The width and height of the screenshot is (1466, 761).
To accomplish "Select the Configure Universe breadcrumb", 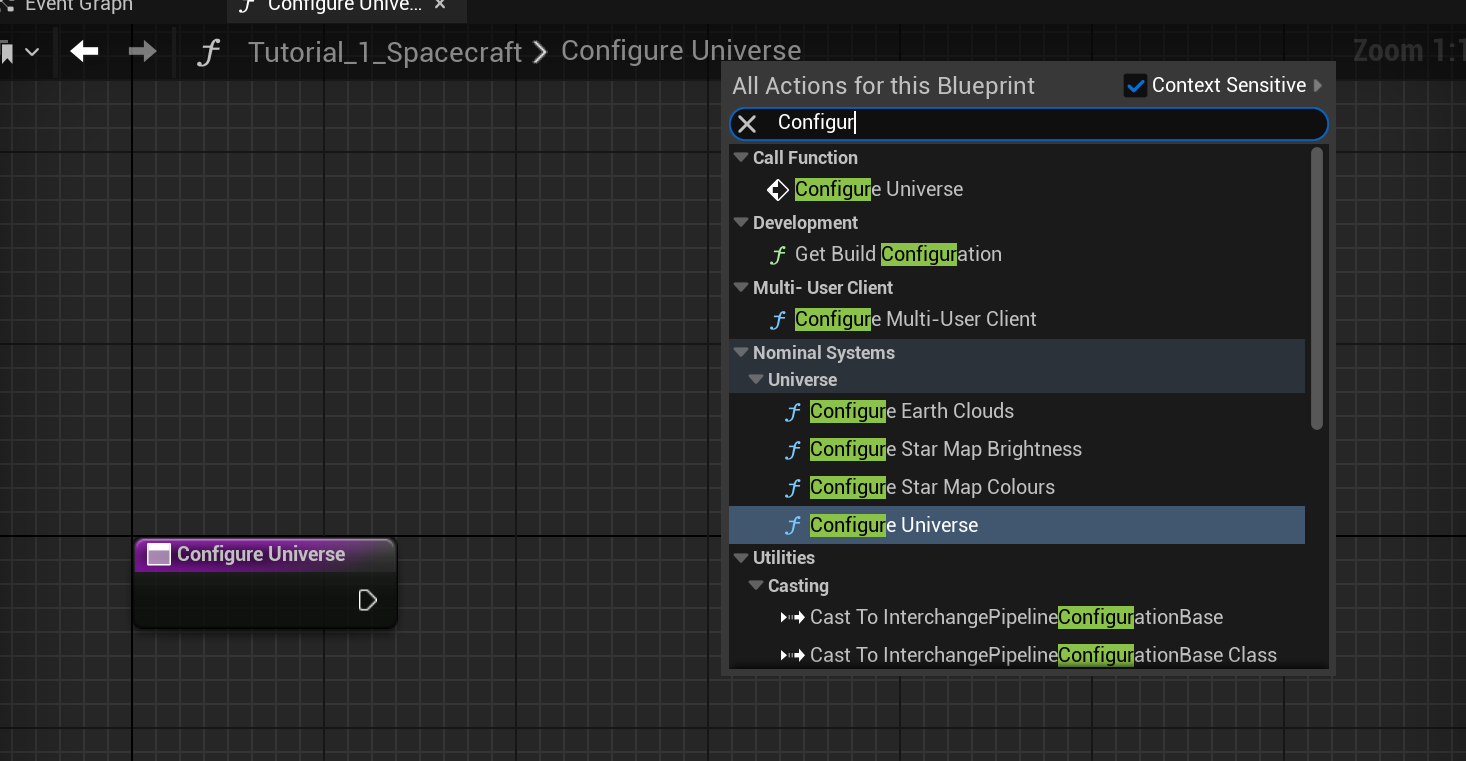I will 681,51.
